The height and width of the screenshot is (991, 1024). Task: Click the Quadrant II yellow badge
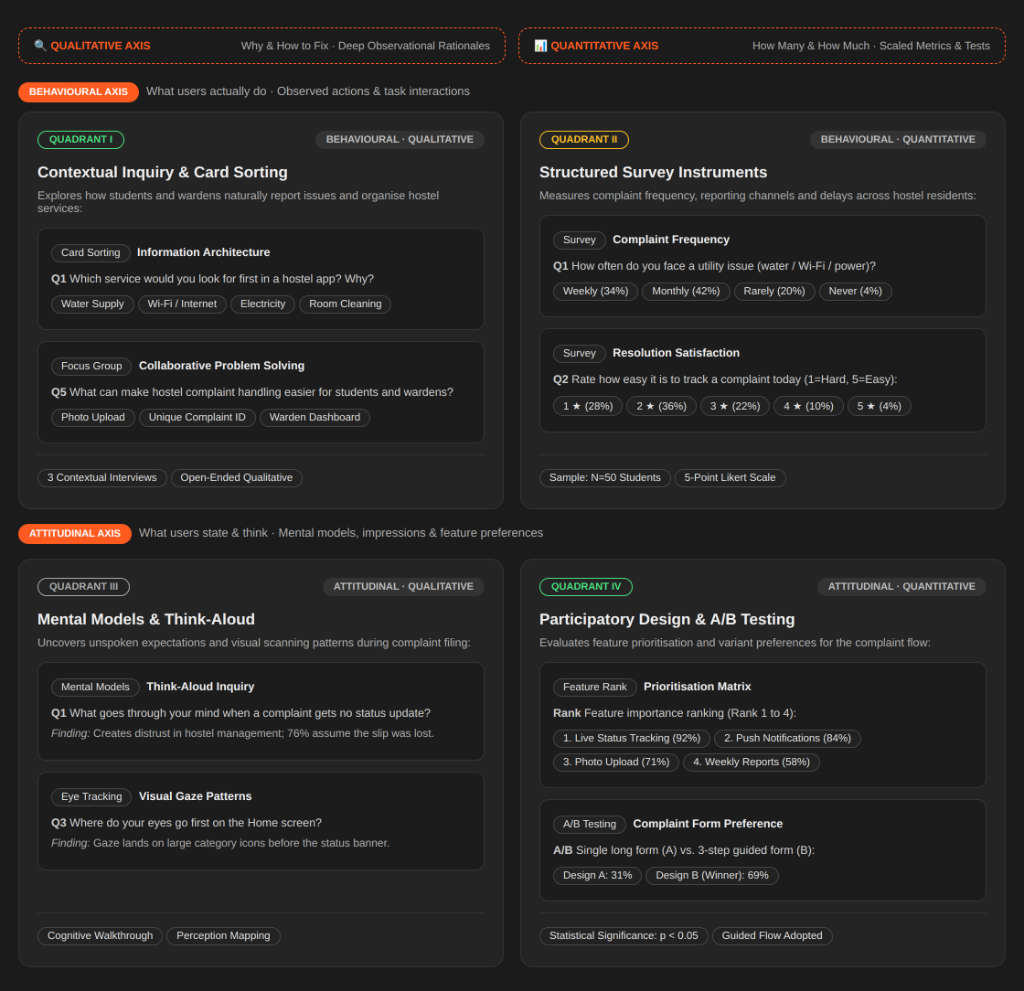[x=584, y=140]
